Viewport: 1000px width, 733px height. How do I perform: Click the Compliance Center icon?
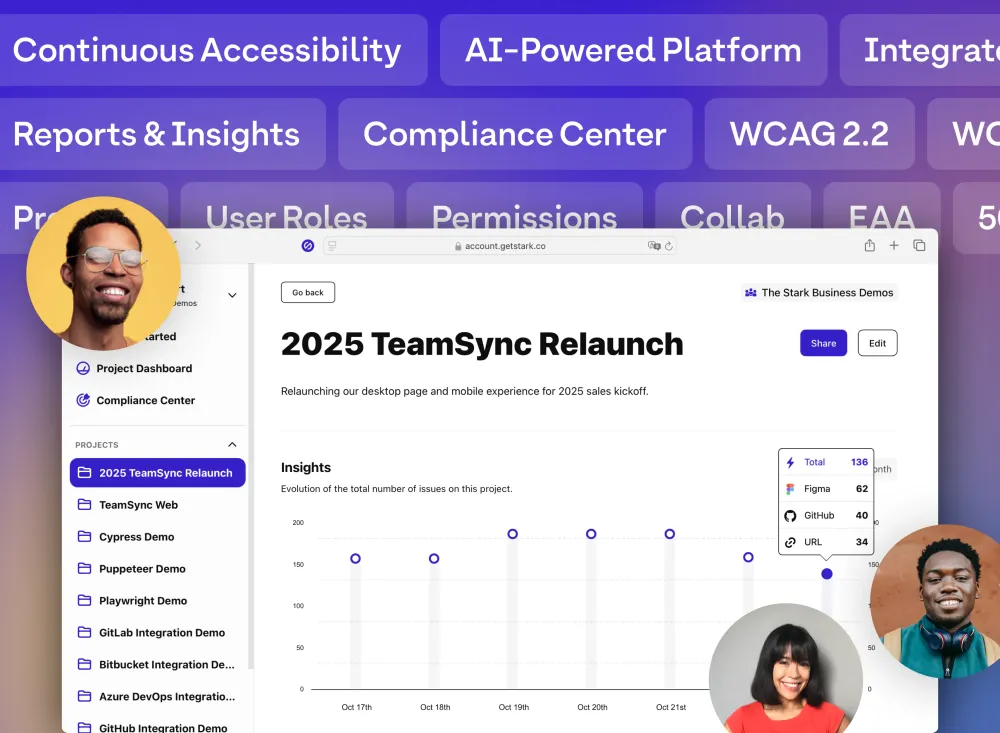pyautogui.click(x=83, y=400)
